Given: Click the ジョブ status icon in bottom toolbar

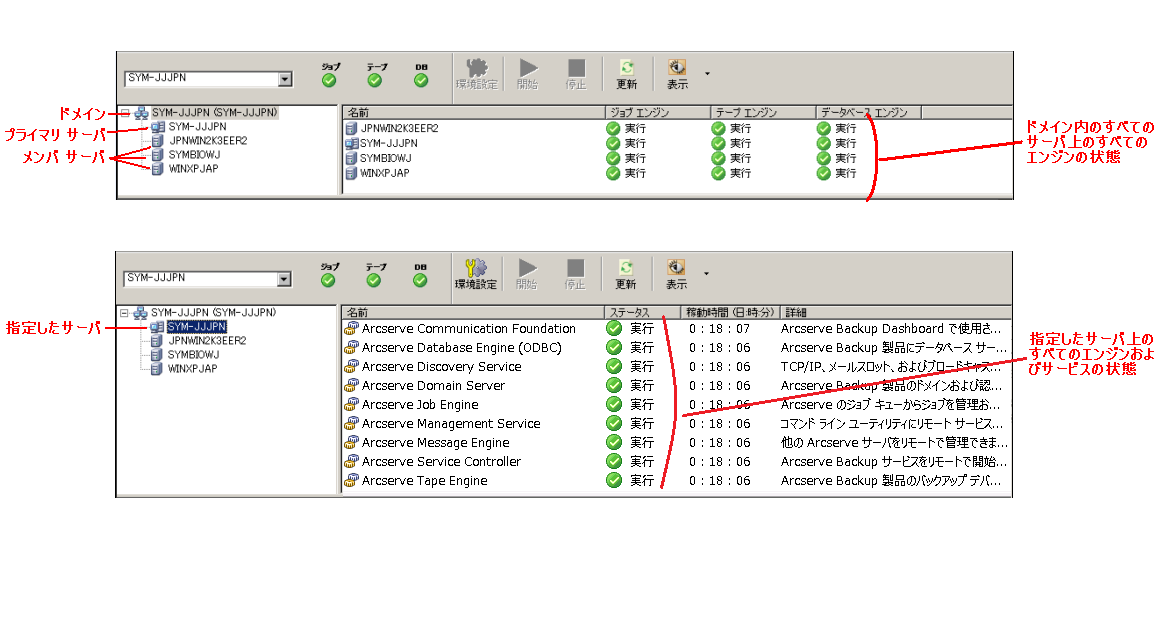Looking at the screenshot, I should [x=328, y=280].
